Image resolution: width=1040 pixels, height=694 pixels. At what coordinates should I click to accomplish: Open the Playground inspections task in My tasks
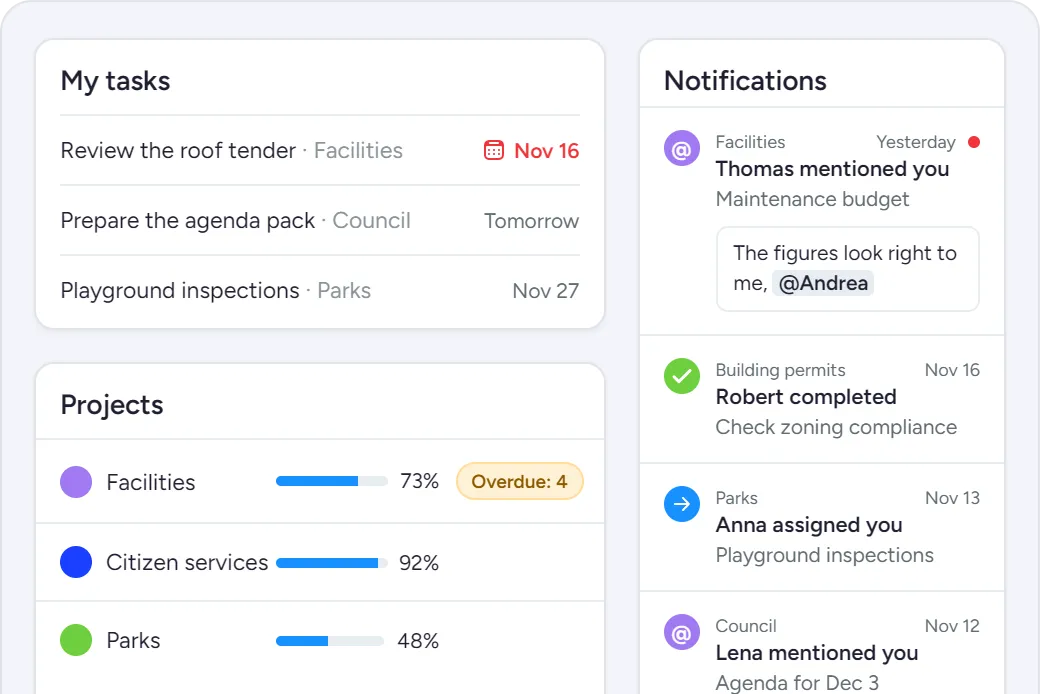tap(320, 291)
